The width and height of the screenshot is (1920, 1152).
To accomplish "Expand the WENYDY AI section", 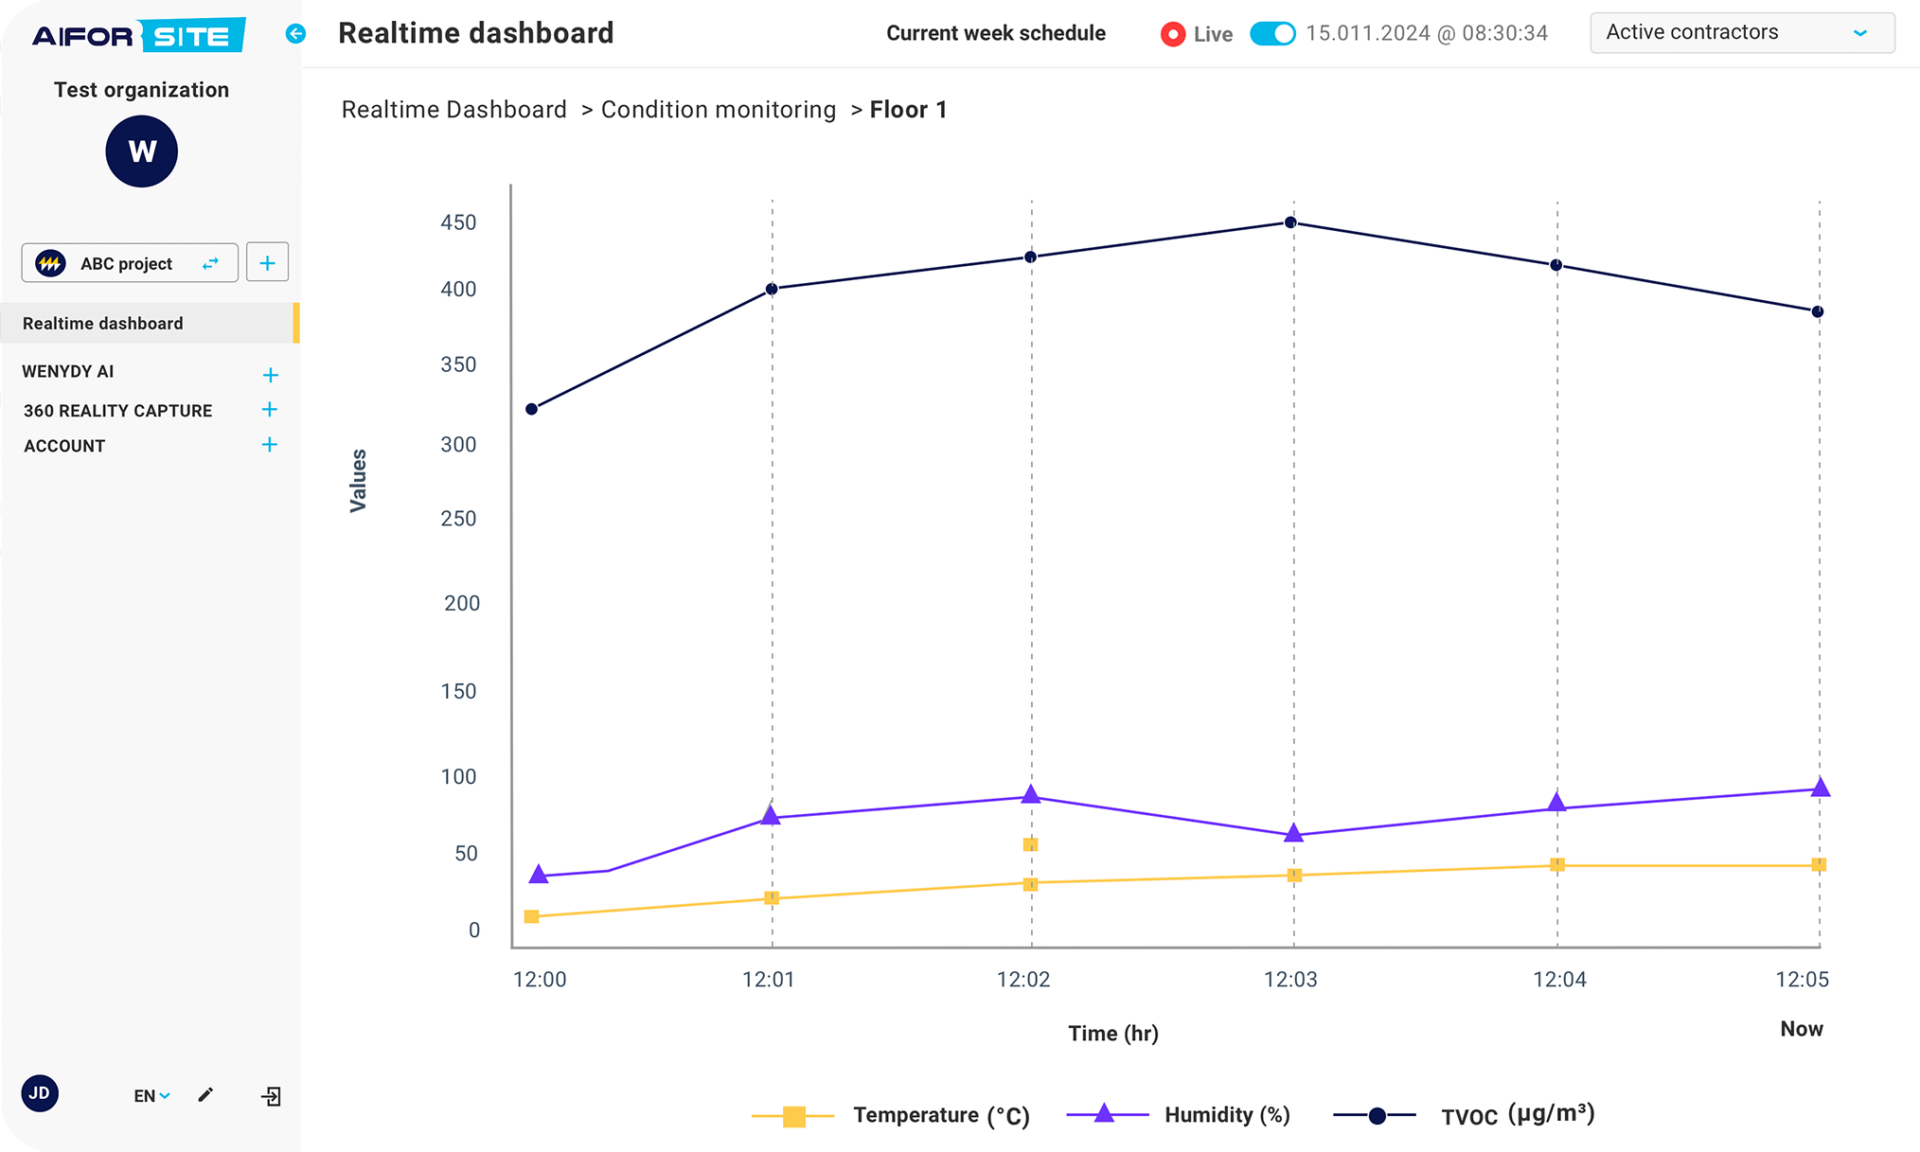I will [269, 375].
